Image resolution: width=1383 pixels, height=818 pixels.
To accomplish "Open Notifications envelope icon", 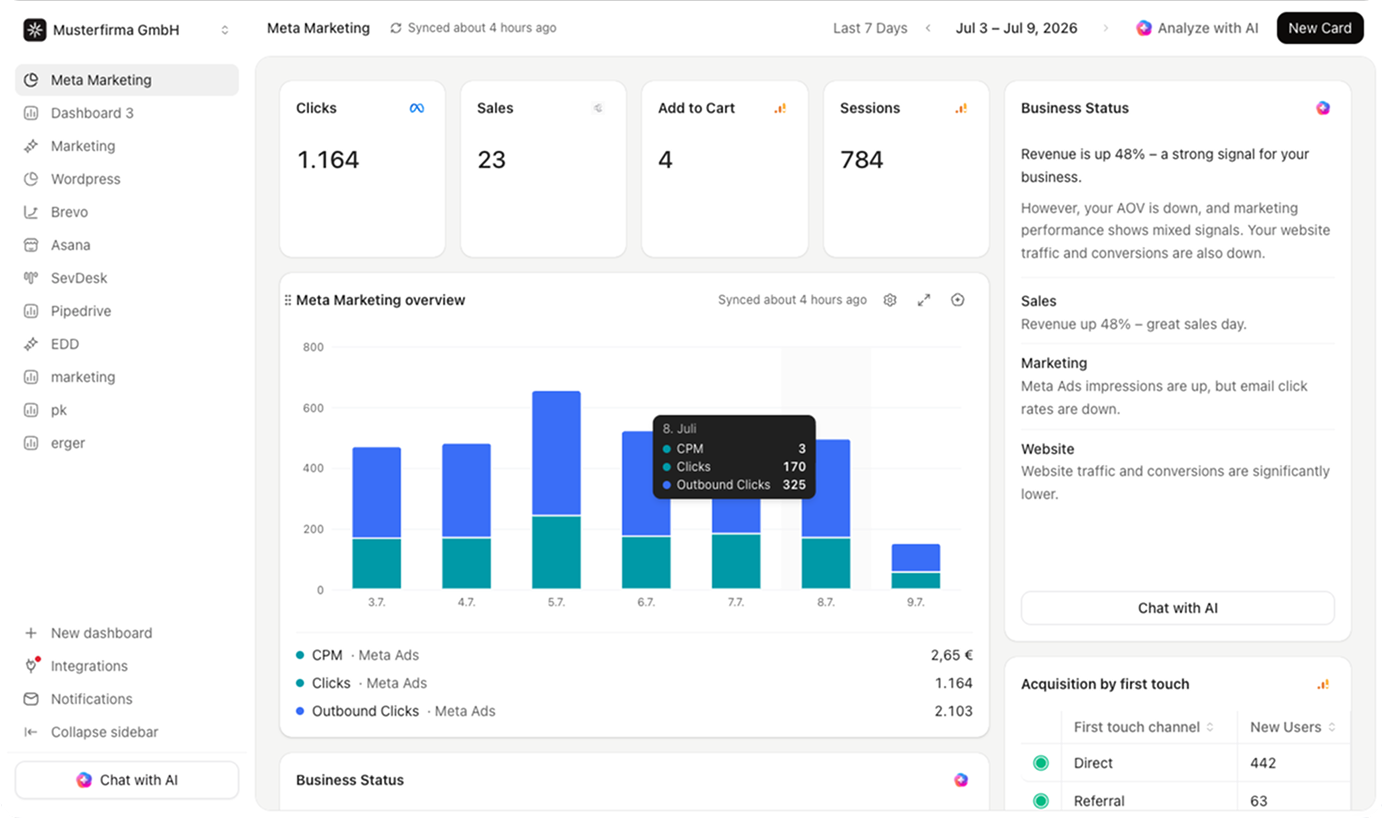I will [x=31, y=699].
